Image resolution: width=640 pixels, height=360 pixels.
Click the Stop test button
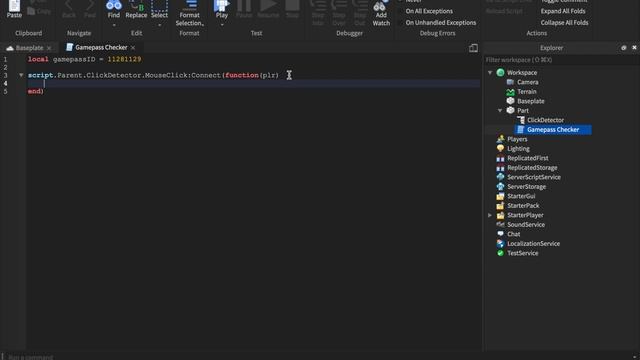pos(292,6)
